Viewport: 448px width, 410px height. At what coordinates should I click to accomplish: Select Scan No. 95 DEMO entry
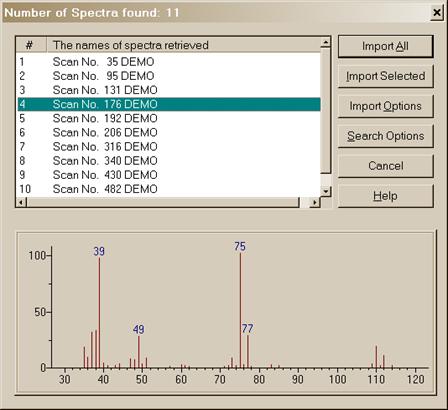pos(169,76)
